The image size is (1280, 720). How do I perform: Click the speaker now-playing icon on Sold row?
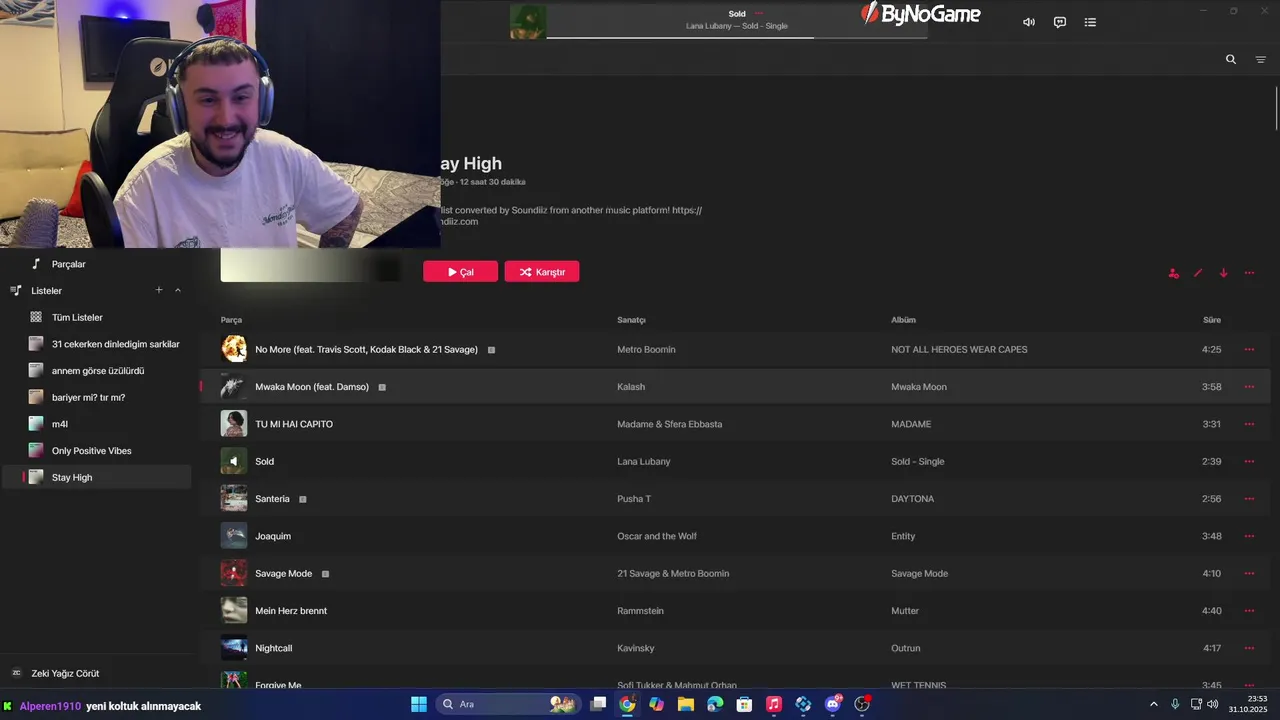233,461
